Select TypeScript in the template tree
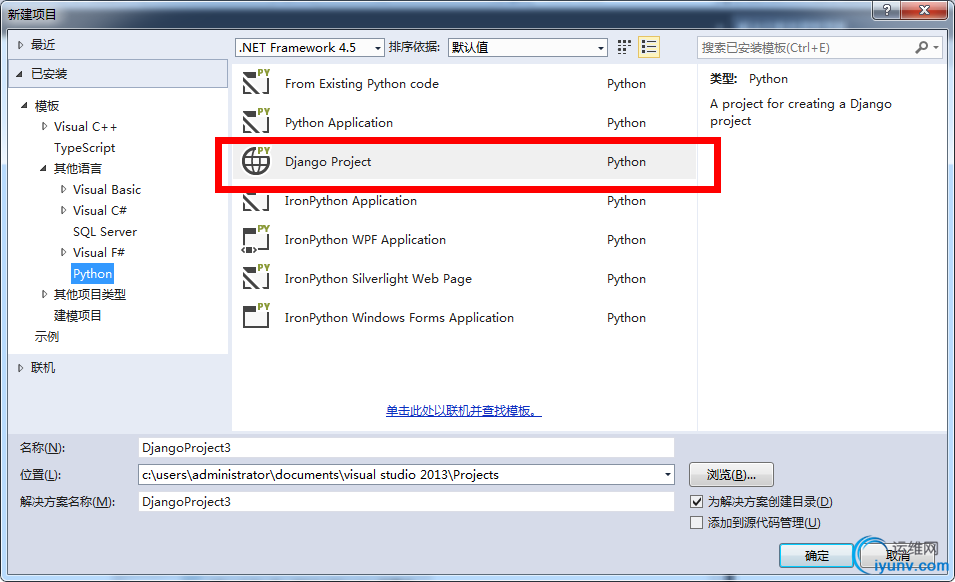This screenshot has width=955, height=582. 85,147
